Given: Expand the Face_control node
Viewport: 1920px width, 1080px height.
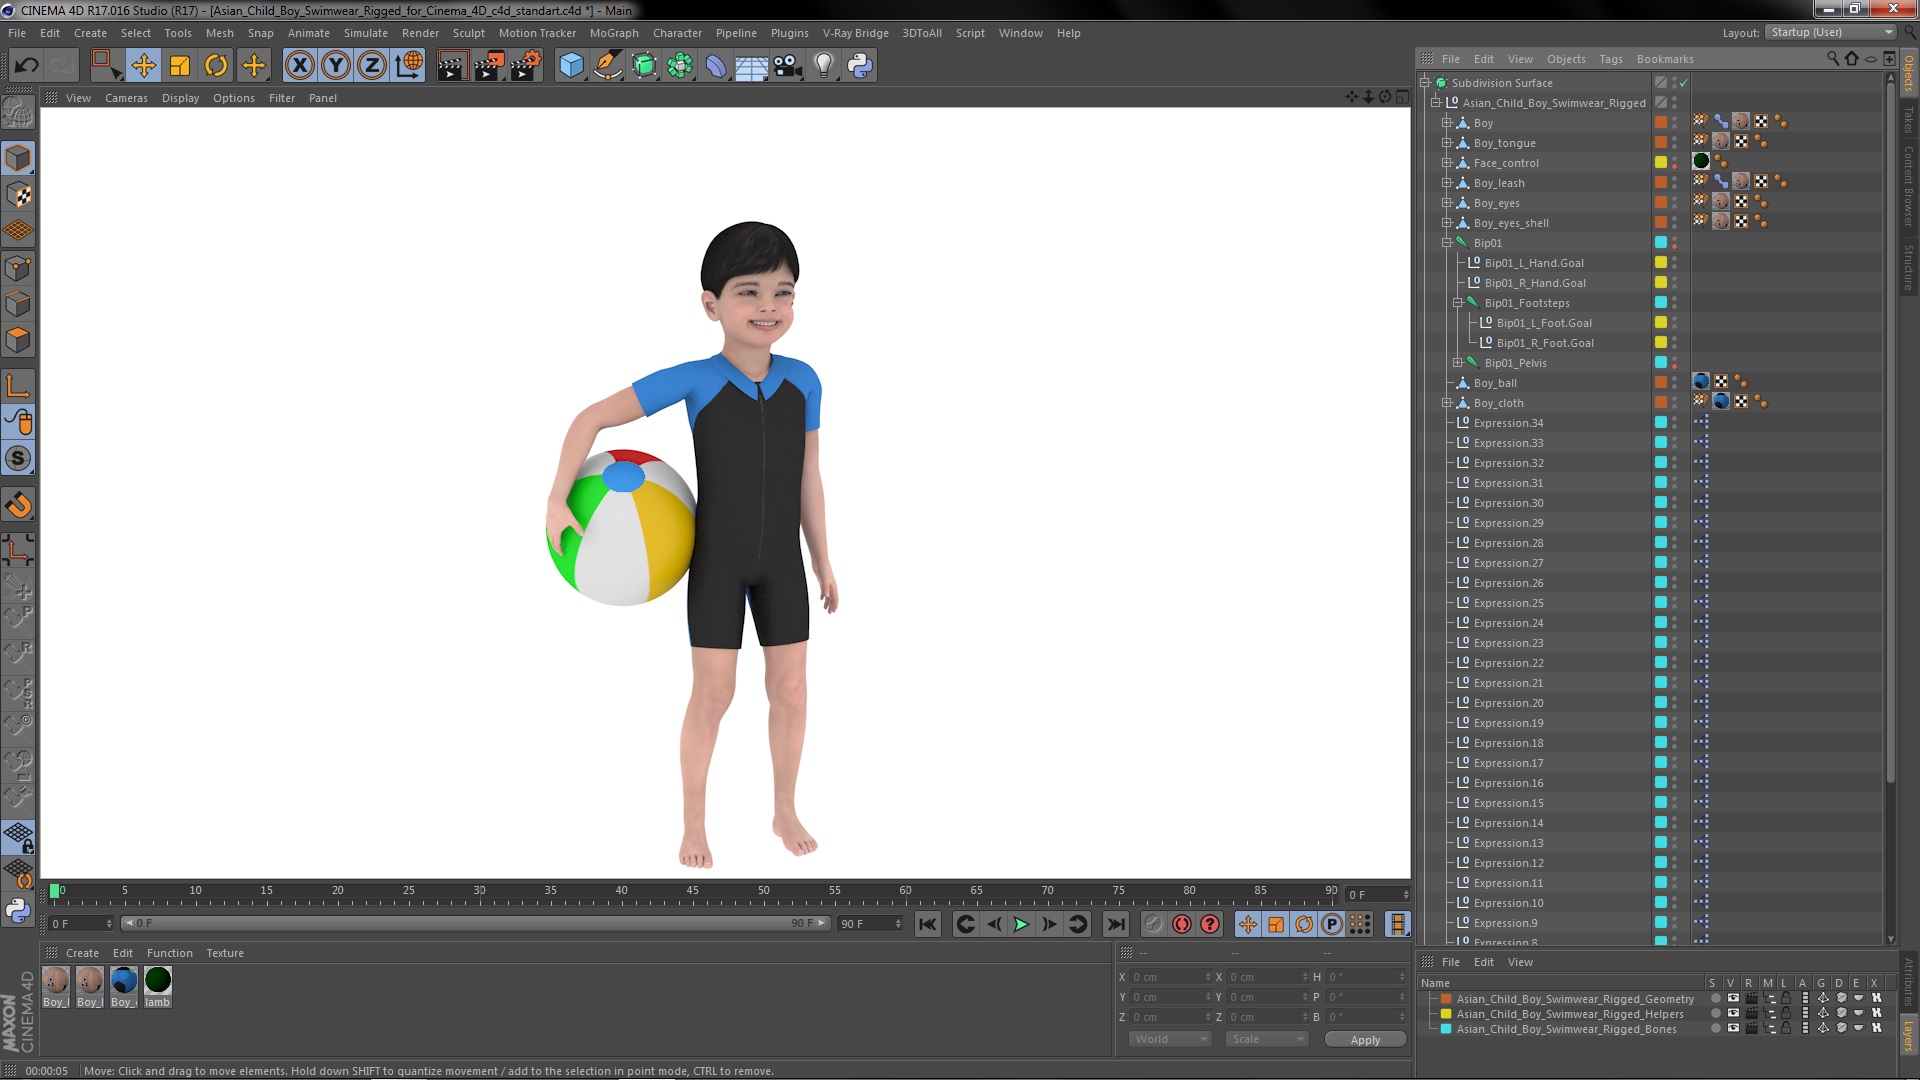Looking at the screenshot, I should 1446,163.
